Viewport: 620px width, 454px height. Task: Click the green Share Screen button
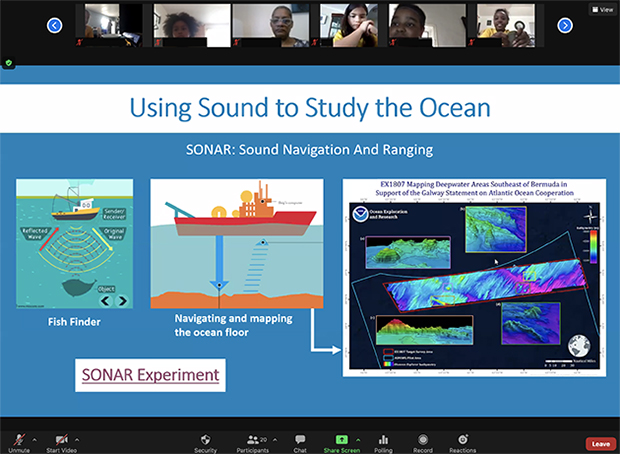pos(341,441)
